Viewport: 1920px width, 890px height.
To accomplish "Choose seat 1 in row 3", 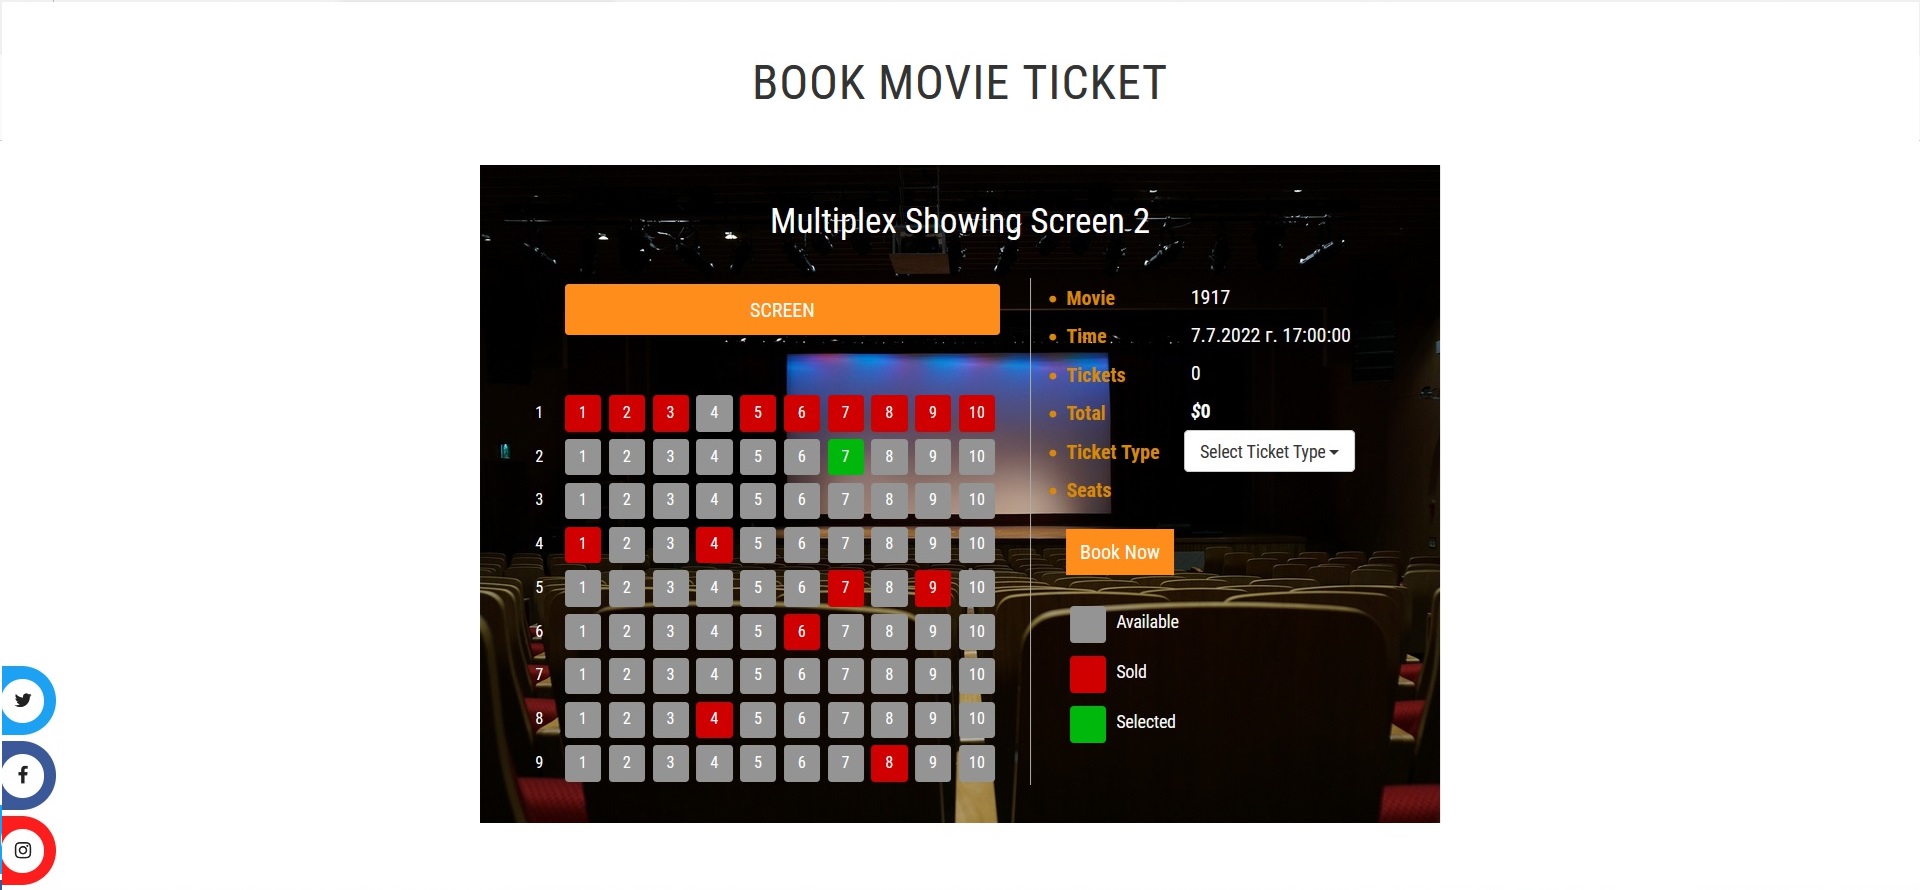I will 583,499.
